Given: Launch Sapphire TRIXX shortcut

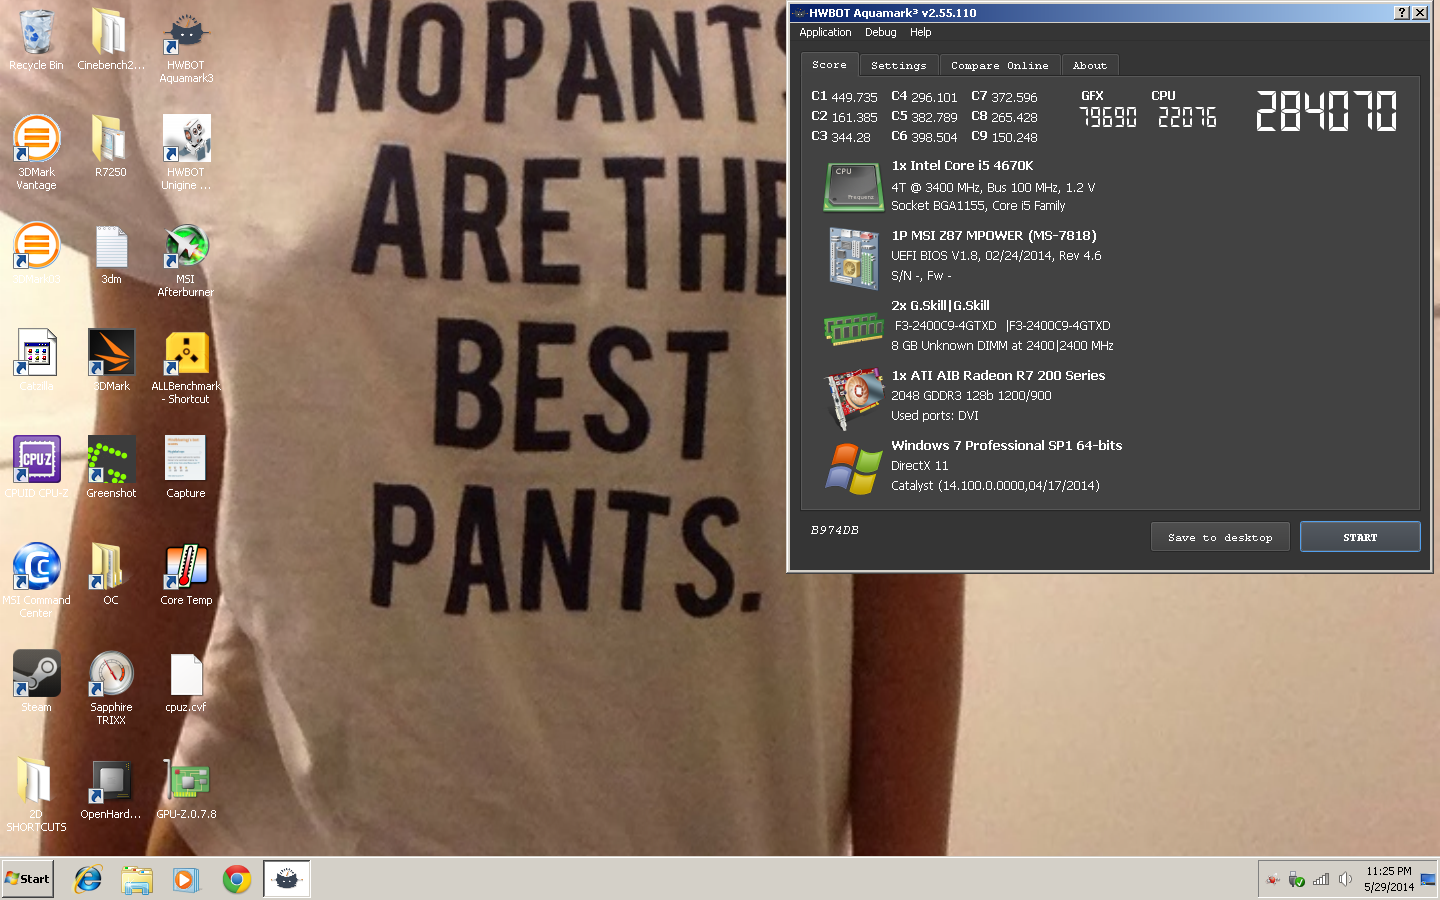Looking at the screenshot, I should (x=111, y=688).
